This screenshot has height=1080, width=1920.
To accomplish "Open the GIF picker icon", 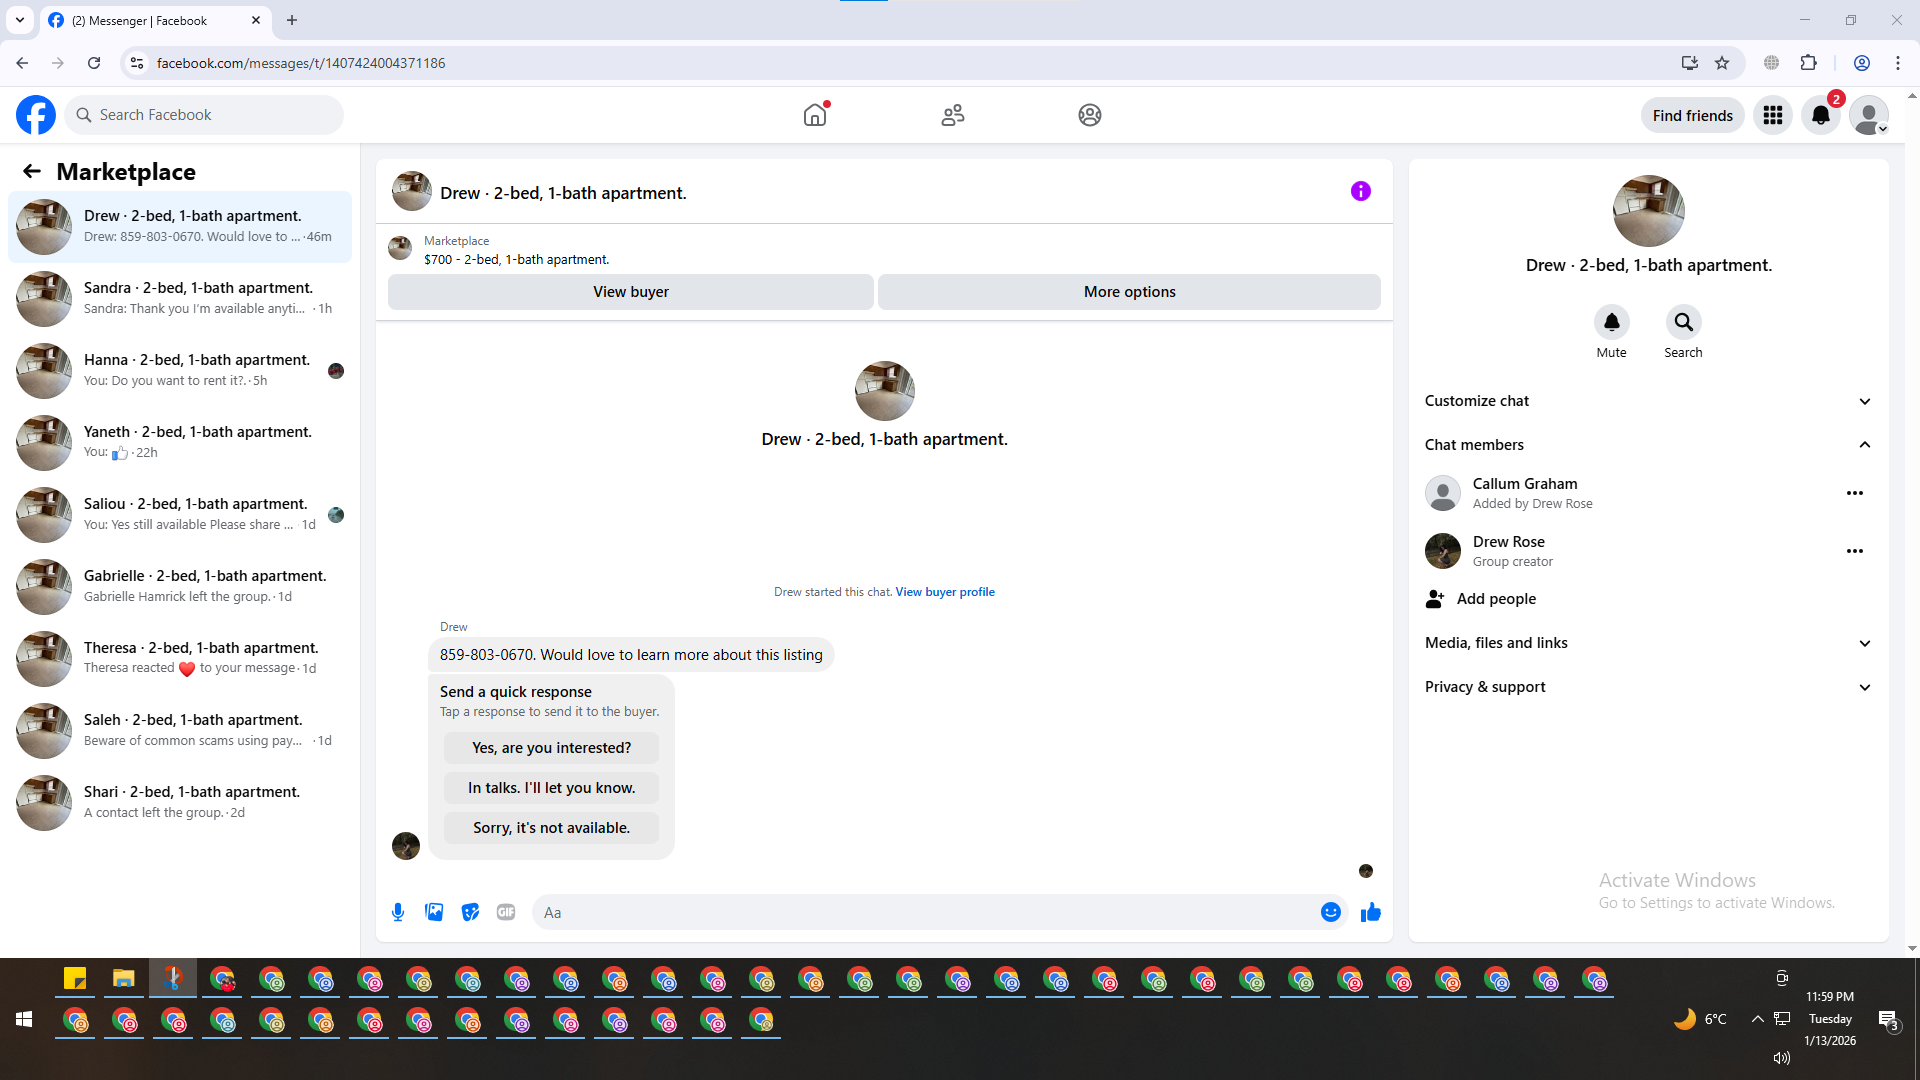I will (x=506, y=912).
